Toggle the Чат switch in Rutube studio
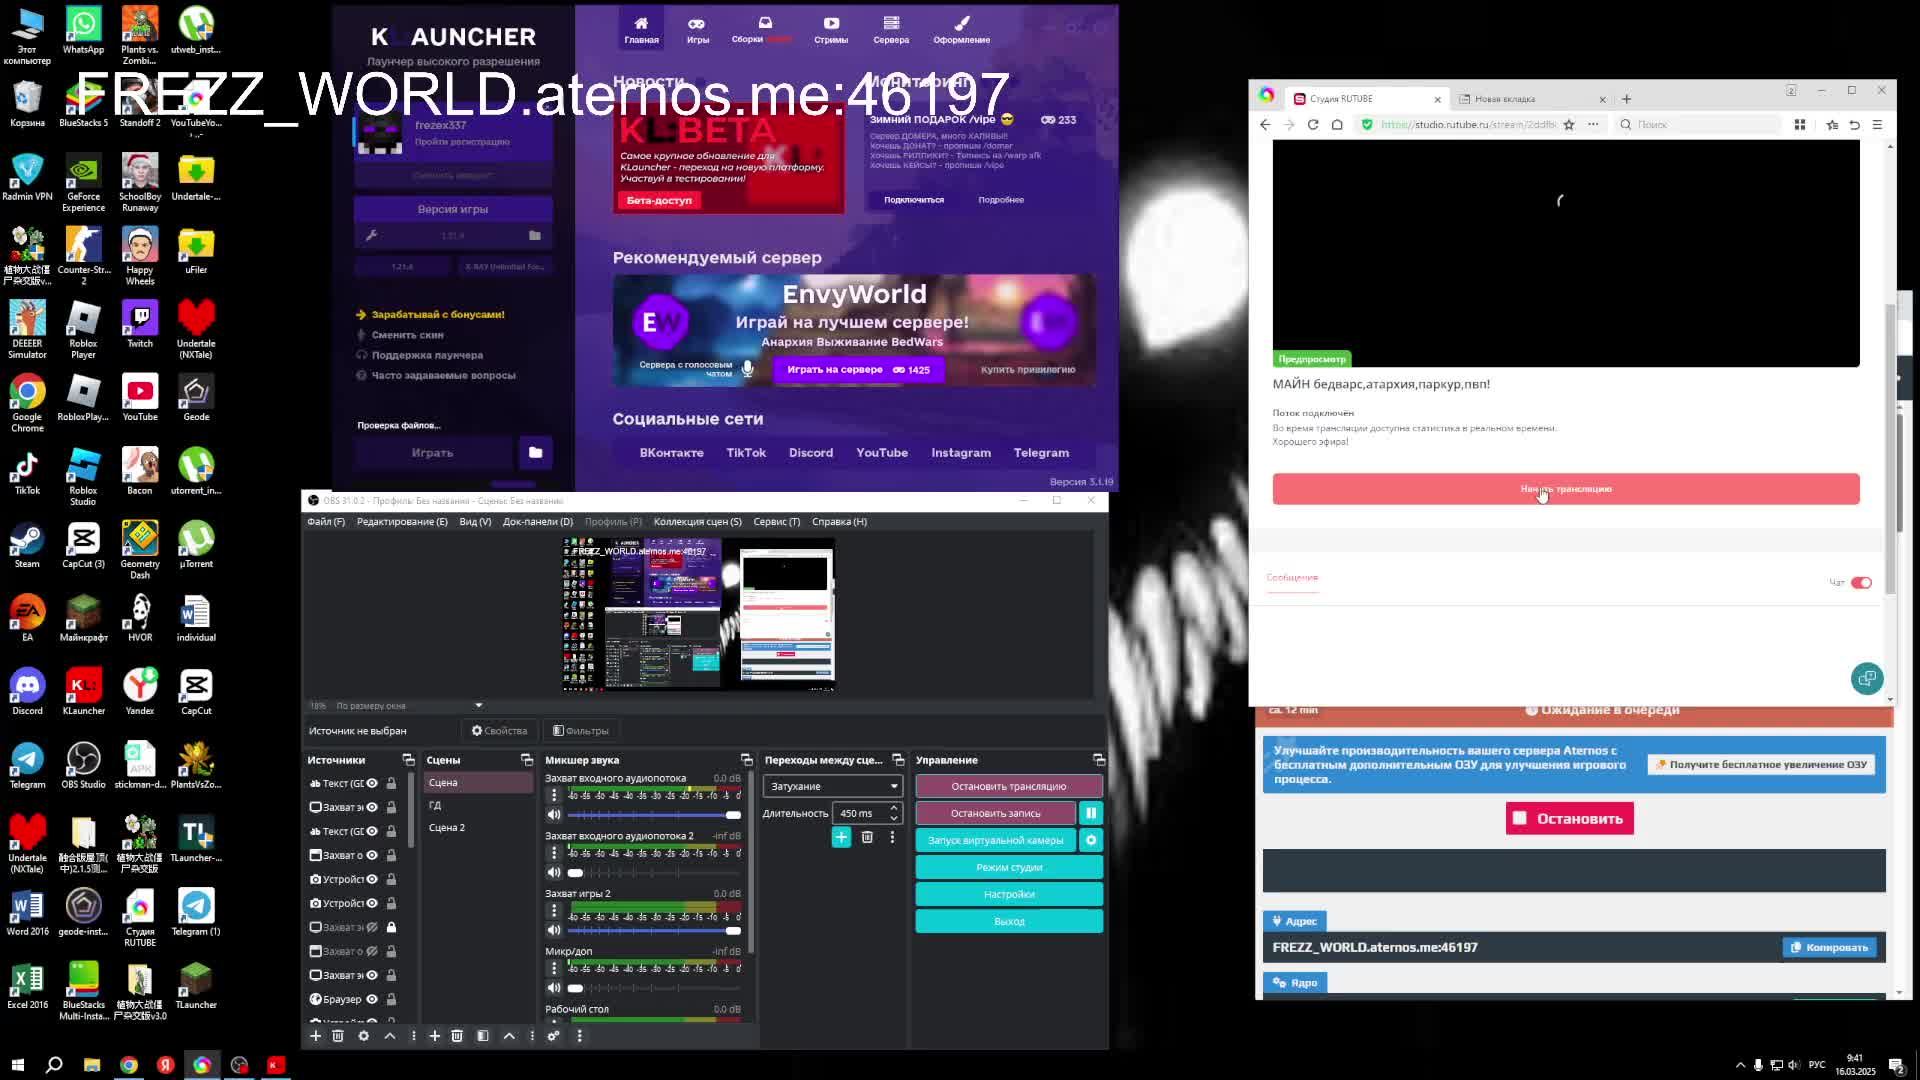1920x1080 pixels. click(1860, 583)
